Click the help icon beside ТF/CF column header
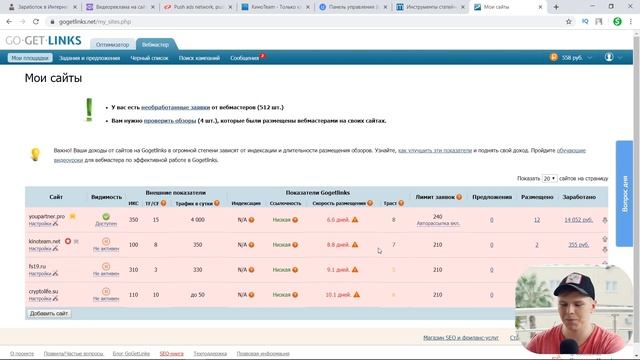The width and height of the screenshot is (640, 360). [163, 203]
